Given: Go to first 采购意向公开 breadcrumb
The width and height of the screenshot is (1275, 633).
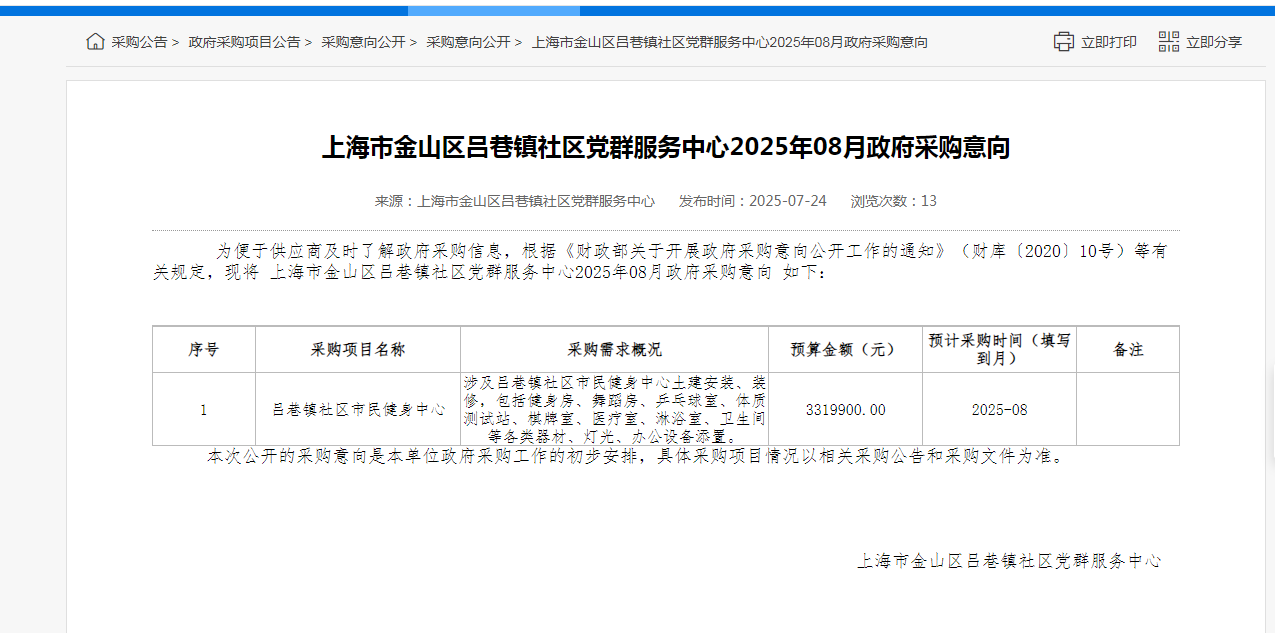Looking at the screenshot, I should pos(363,42).
